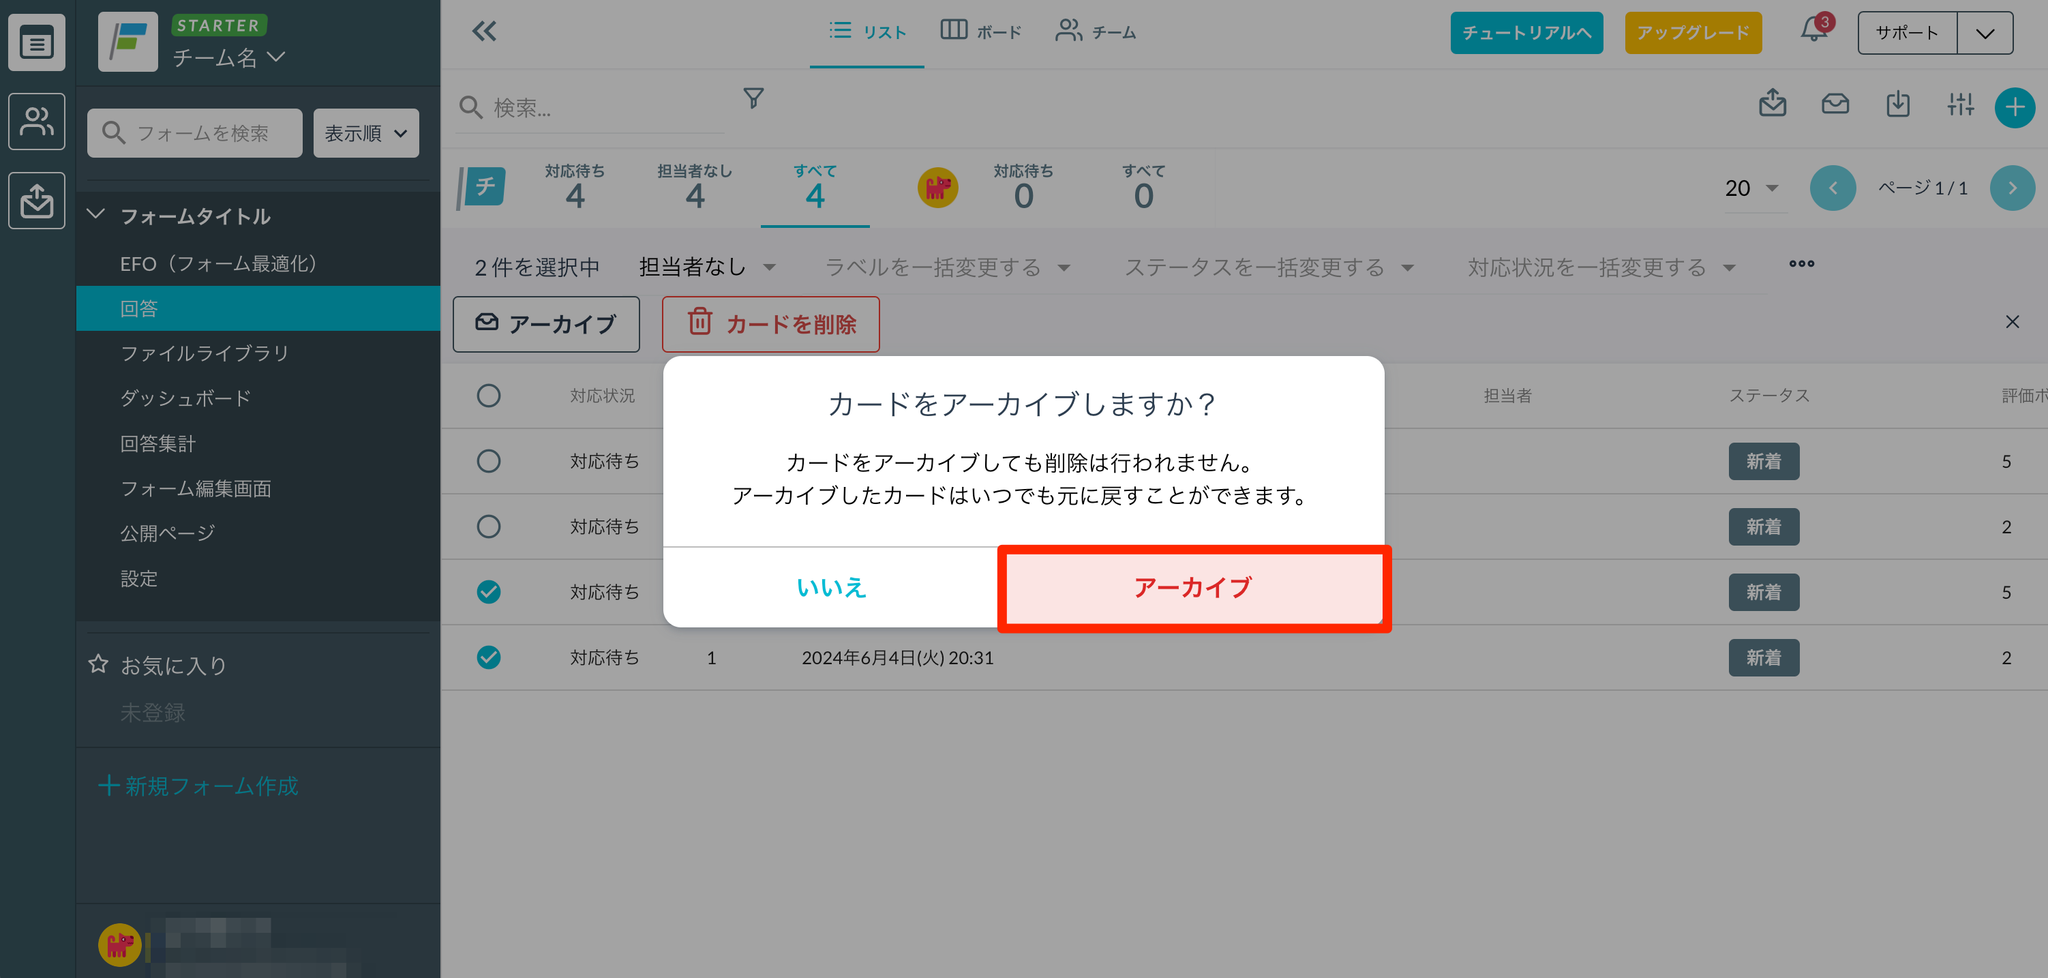Confirm by clicking the red アーカイブ button
The height and width of the screenshot is (978, 2048).
pos(1193,588)
